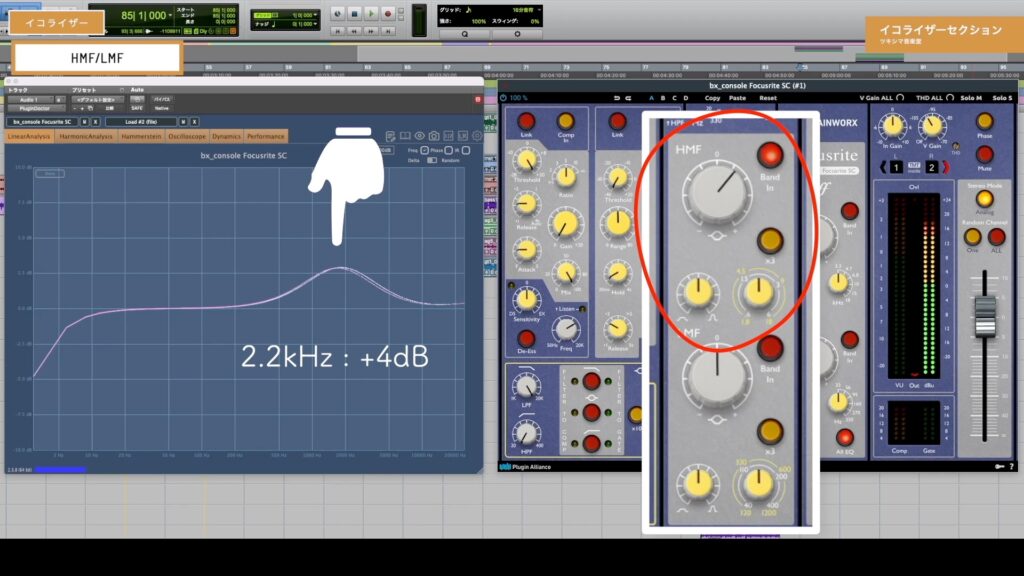Select the previous channel left arrow
1024x576 pixels.
click(x=883, y=167)
